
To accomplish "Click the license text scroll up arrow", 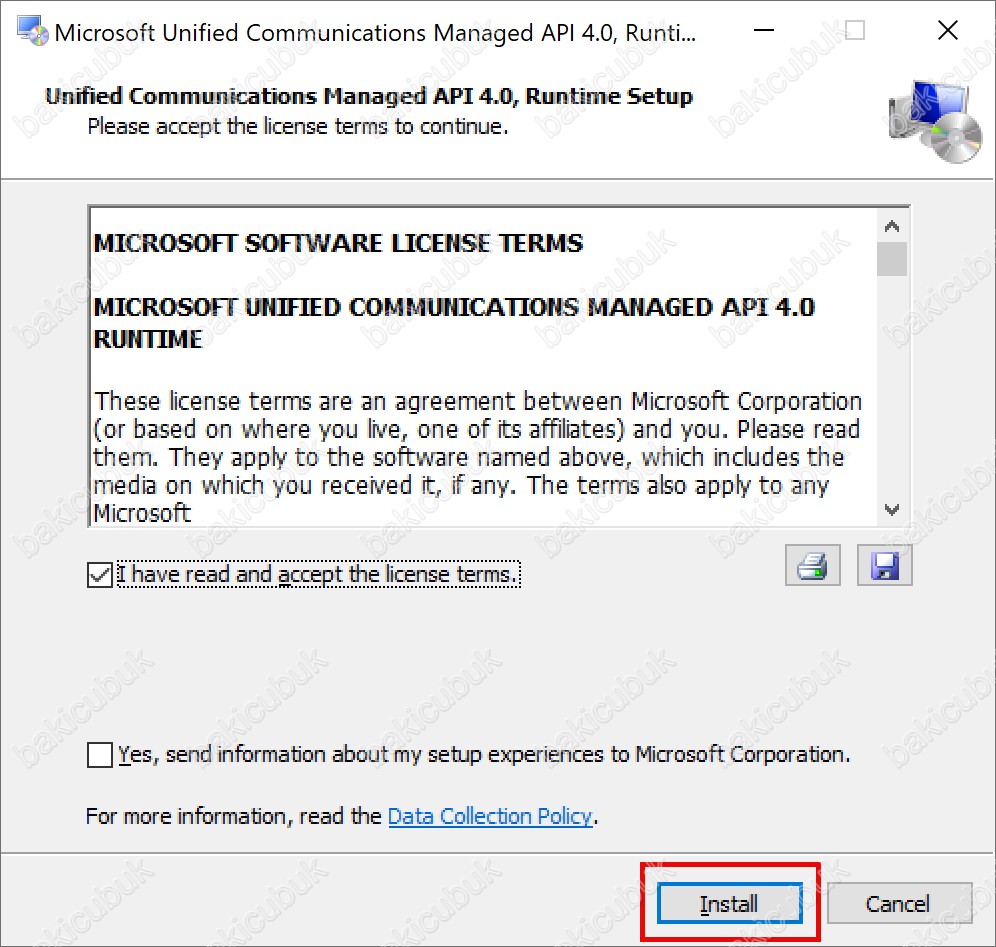I will [892, 226].
